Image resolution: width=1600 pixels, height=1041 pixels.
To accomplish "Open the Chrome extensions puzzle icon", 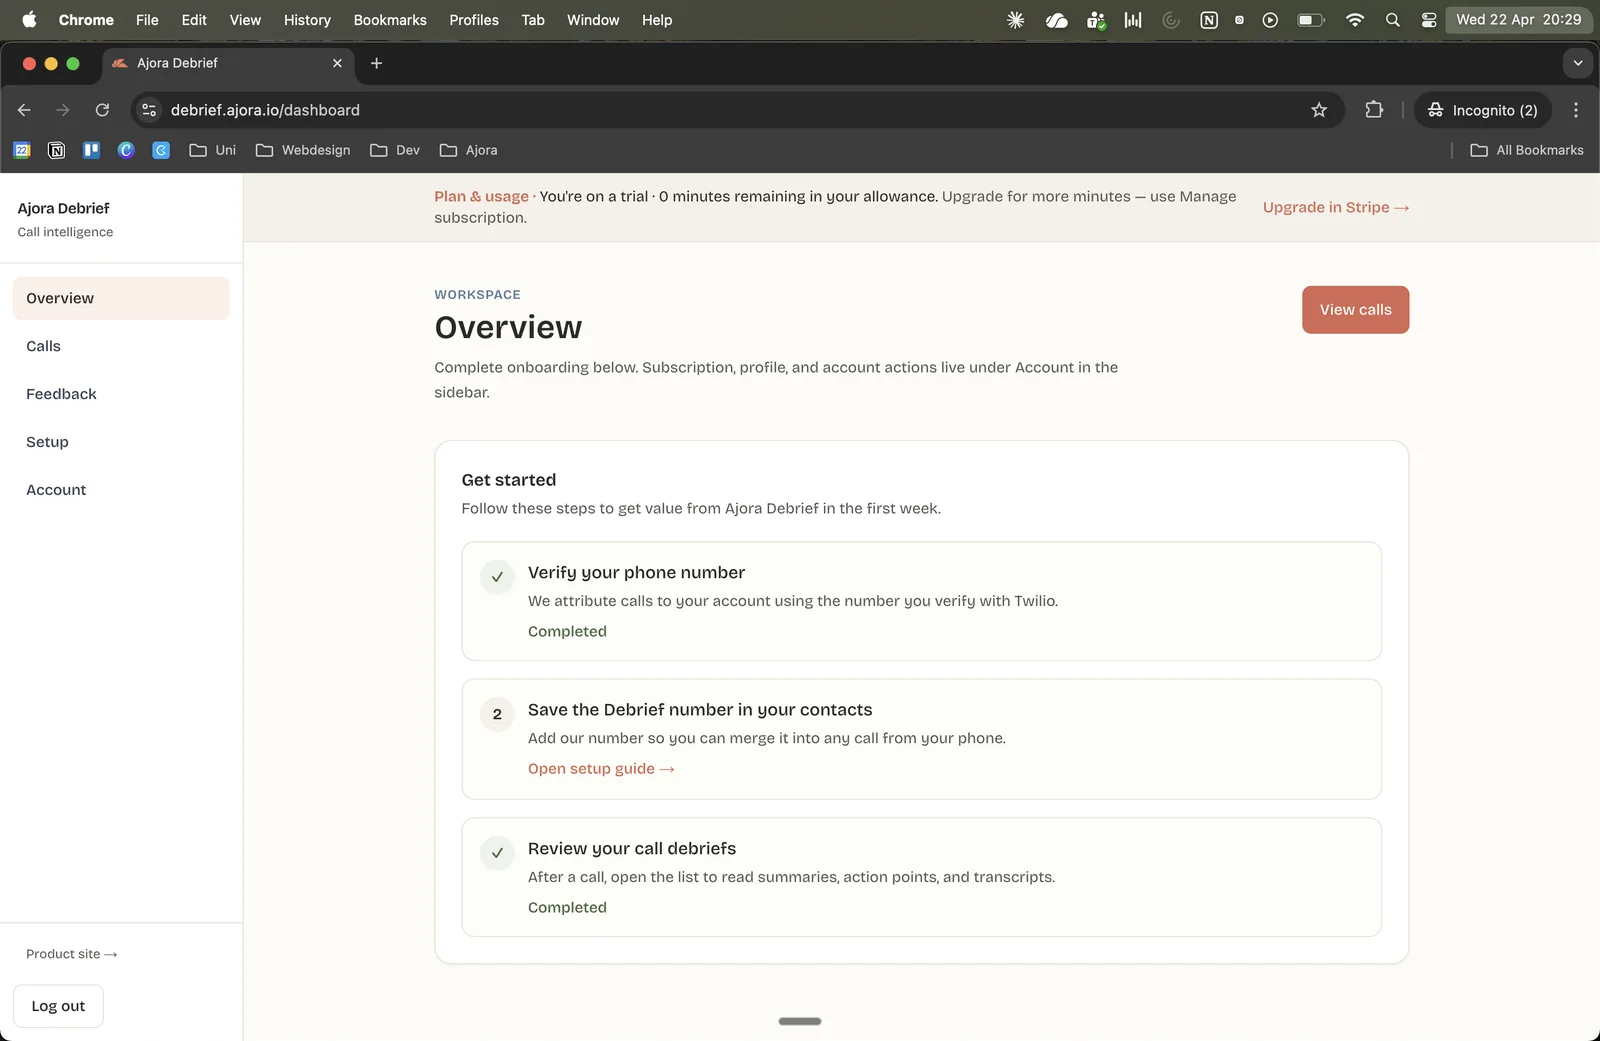I will (1374, 110).
